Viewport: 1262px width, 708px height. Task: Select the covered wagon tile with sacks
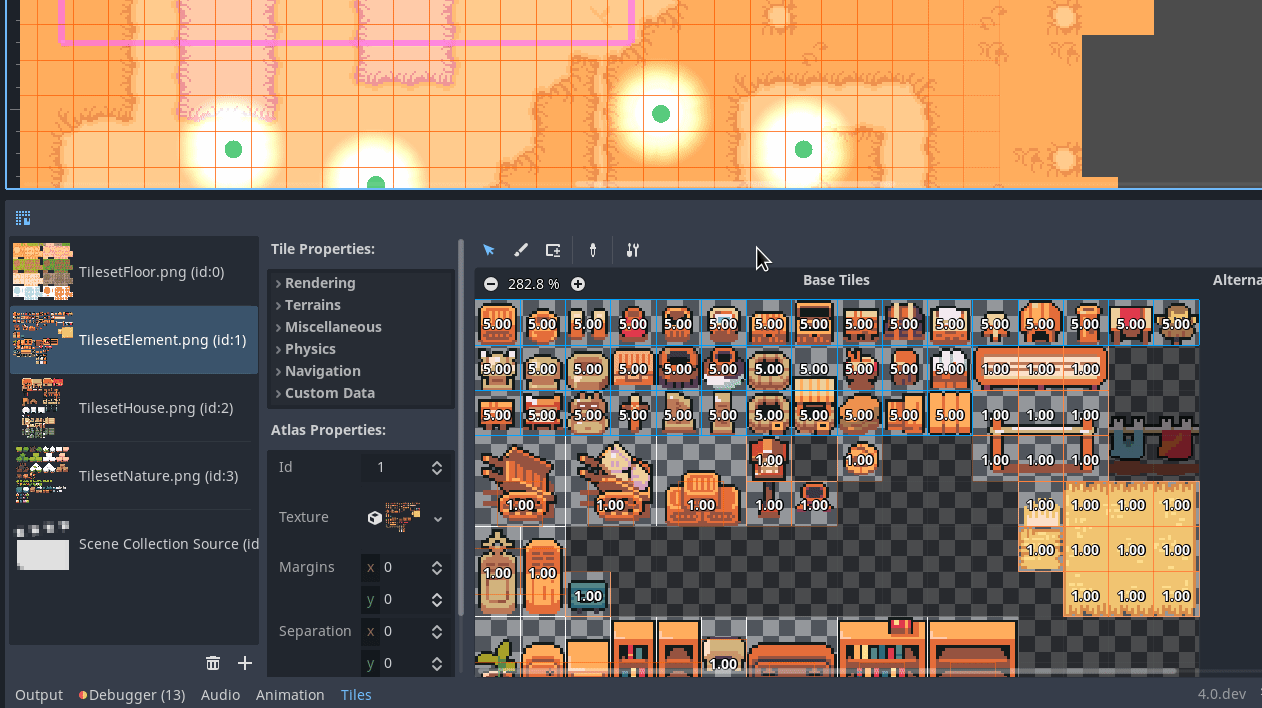click(610, 483)
